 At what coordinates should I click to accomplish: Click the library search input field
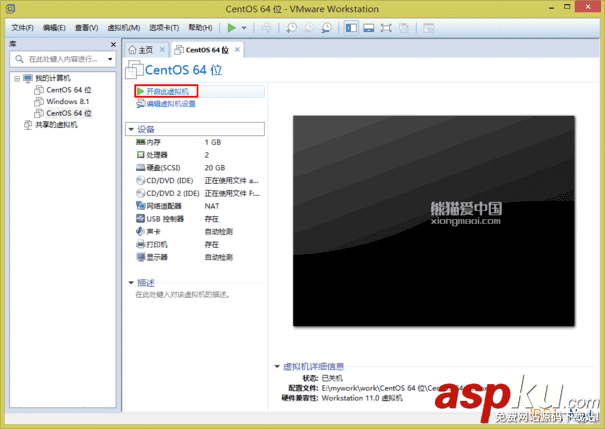point(63,59)
